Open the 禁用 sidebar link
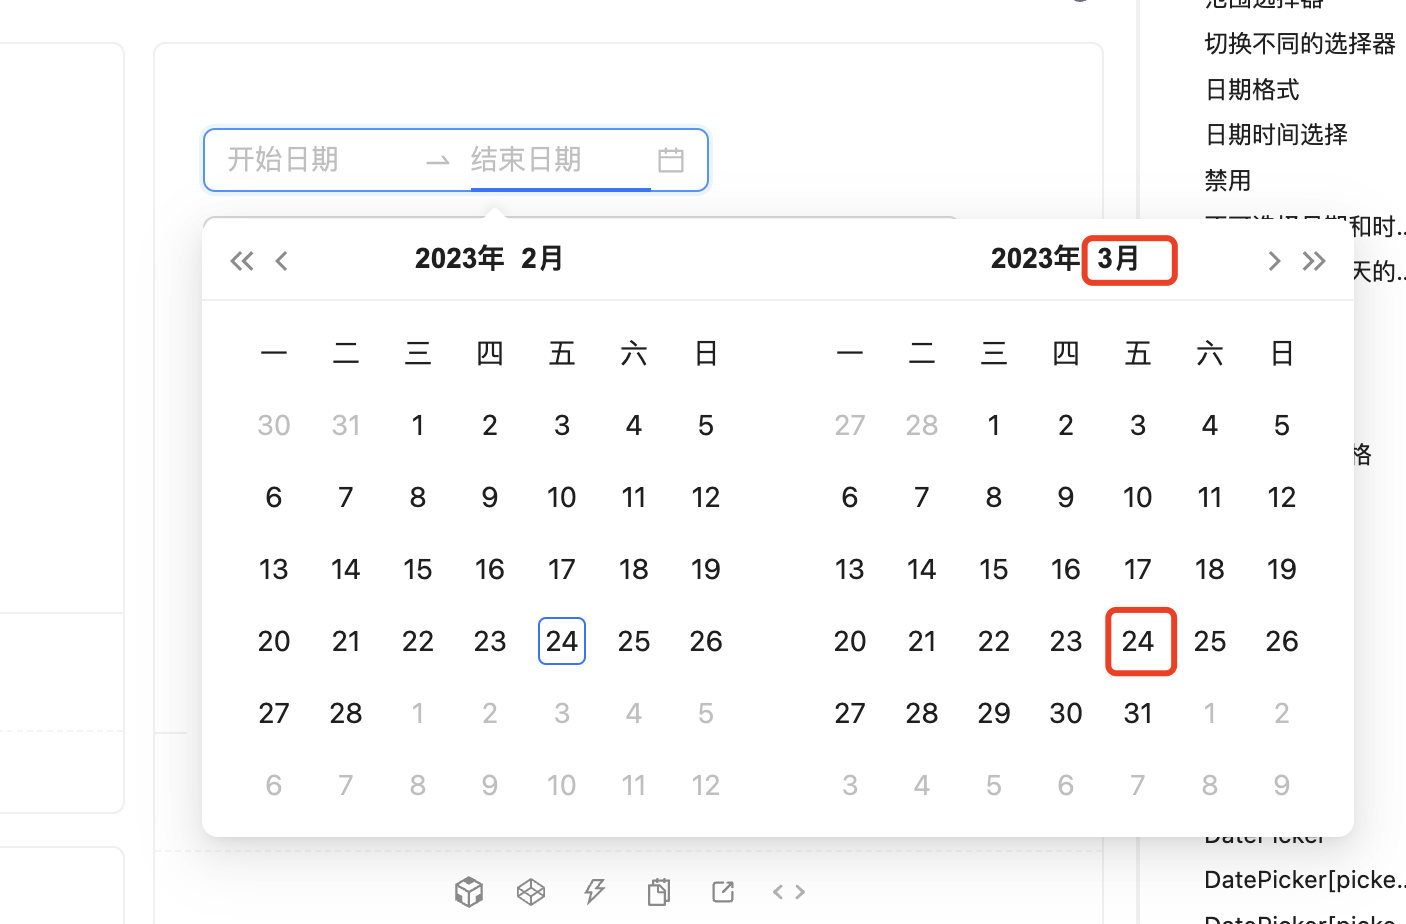1406x924 pixels. point(1228,180)
